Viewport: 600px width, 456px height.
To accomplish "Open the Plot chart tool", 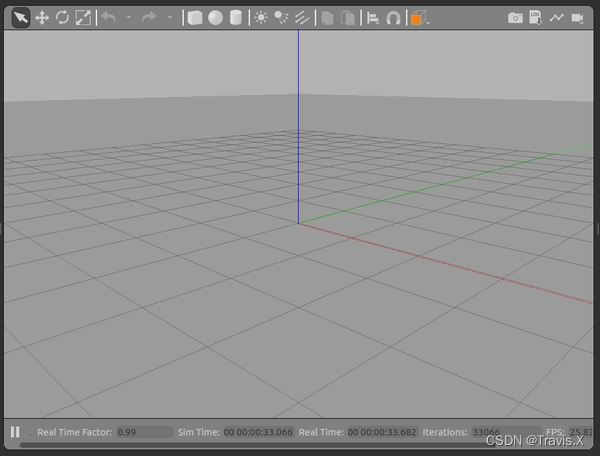I will 556,18.
